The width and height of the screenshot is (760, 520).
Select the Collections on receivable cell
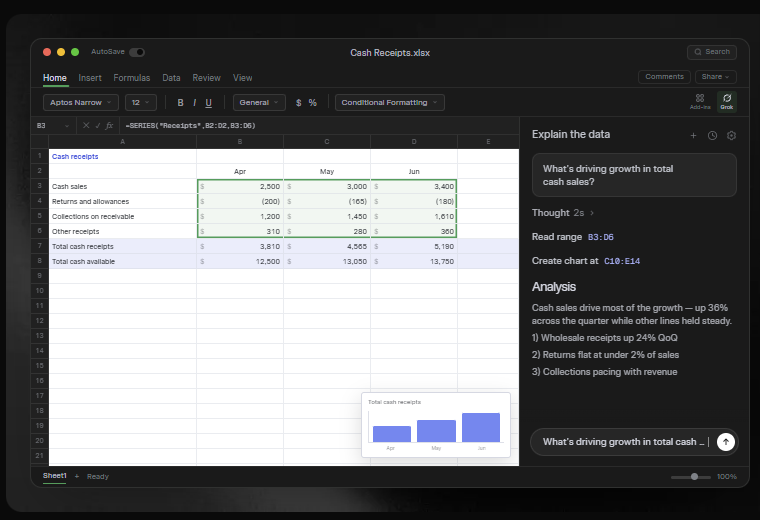123,217
